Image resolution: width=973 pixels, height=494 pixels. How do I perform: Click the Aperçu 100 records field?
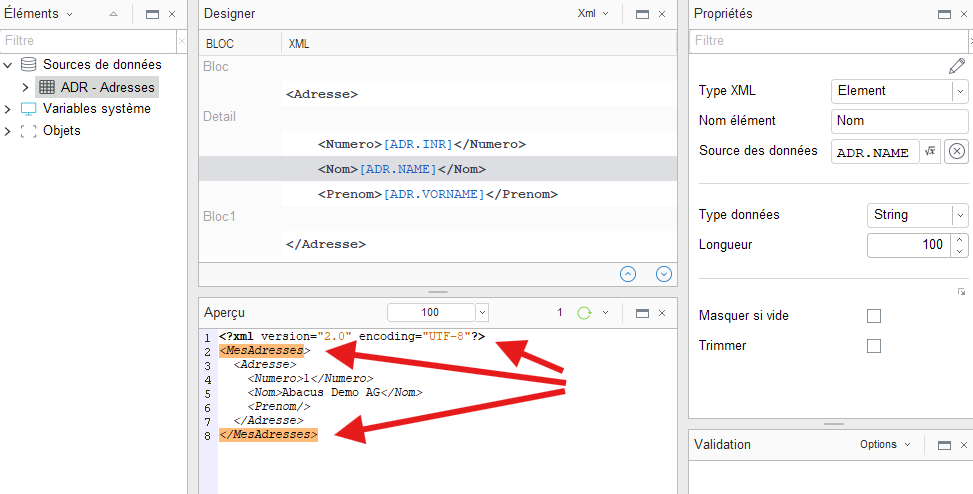pos(431,313)
